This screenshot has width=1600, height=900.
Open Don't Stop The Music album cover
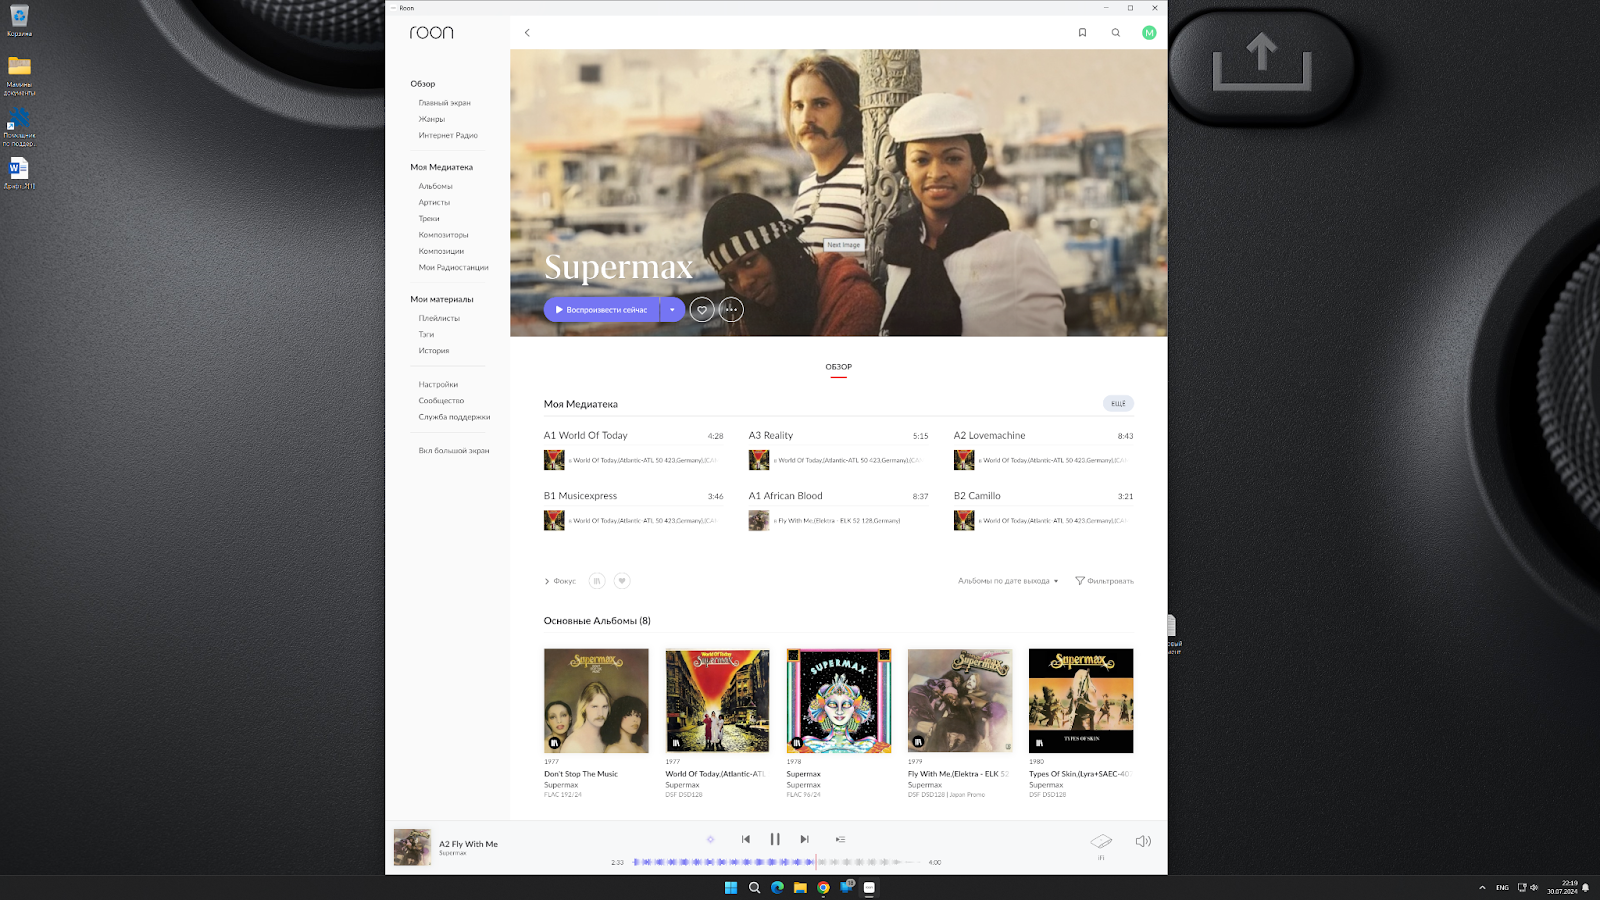[596, 701]
